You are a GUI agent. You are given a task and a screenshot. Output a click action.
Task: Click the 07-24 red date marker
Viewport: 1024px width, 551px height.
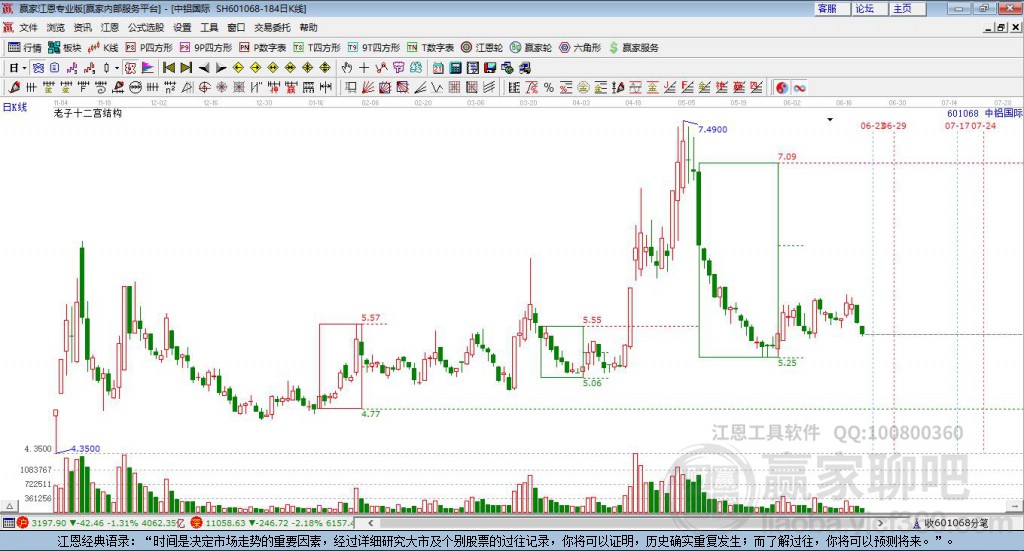984,126
